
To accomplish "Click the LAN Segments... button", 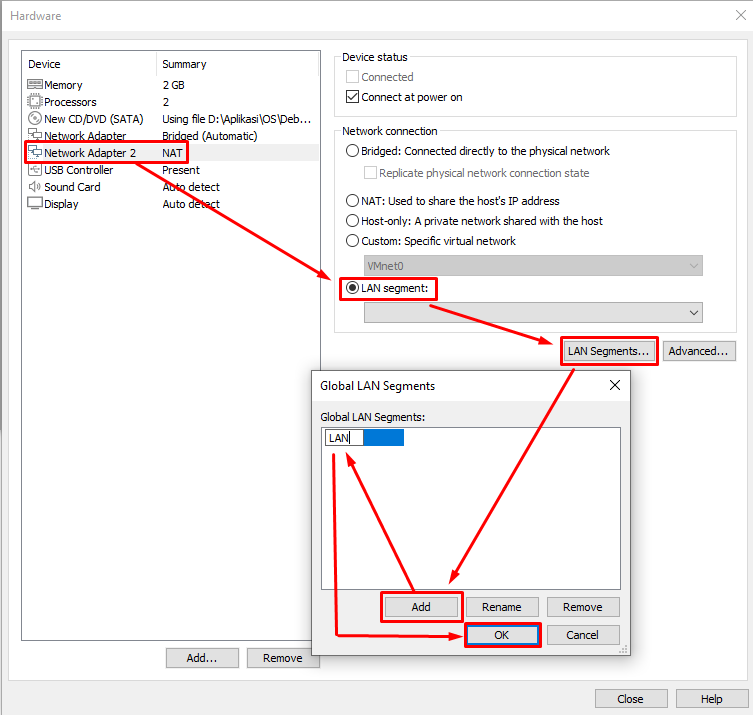I will point(608,351).
